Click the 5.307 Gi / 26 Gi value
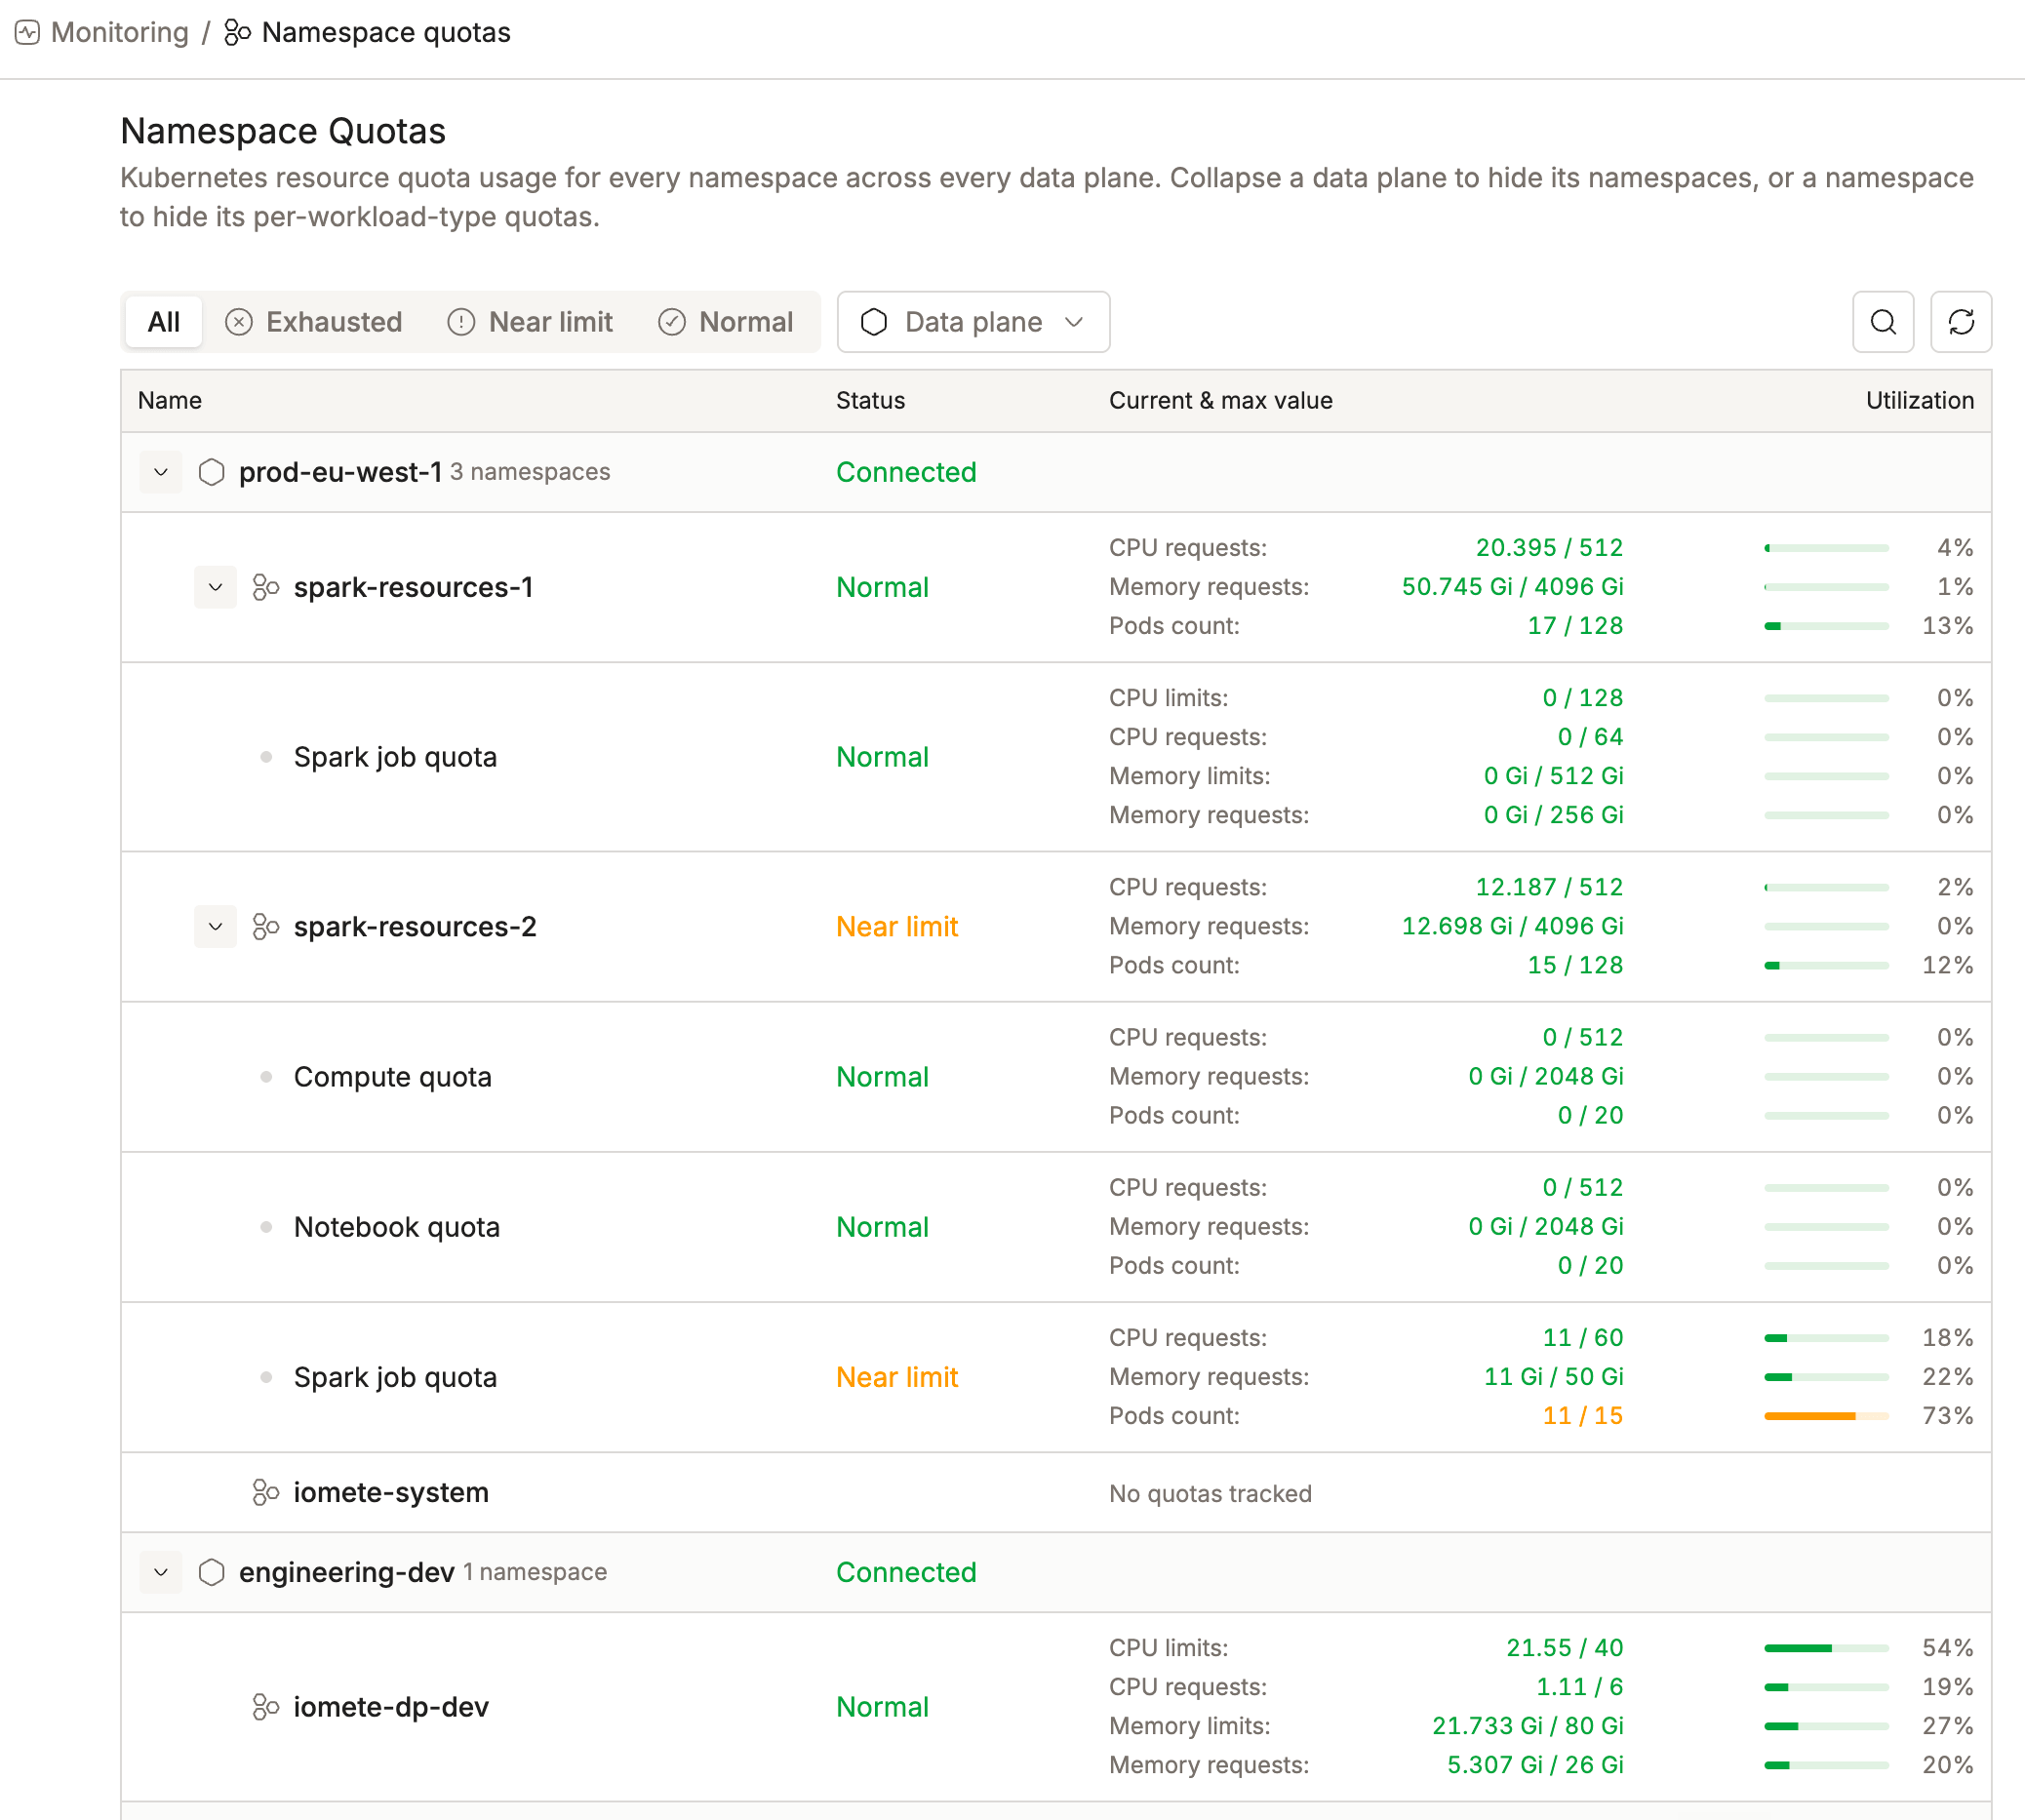The height and width of the screenshot is (1820, 2025). tap(1535, 1765)
